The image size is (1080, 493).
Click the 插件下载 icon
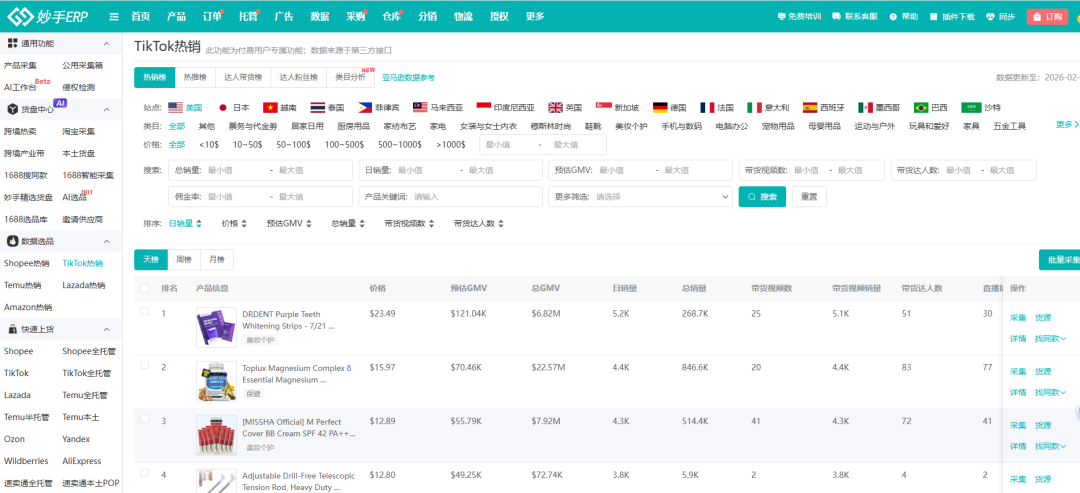click(935, 17)
